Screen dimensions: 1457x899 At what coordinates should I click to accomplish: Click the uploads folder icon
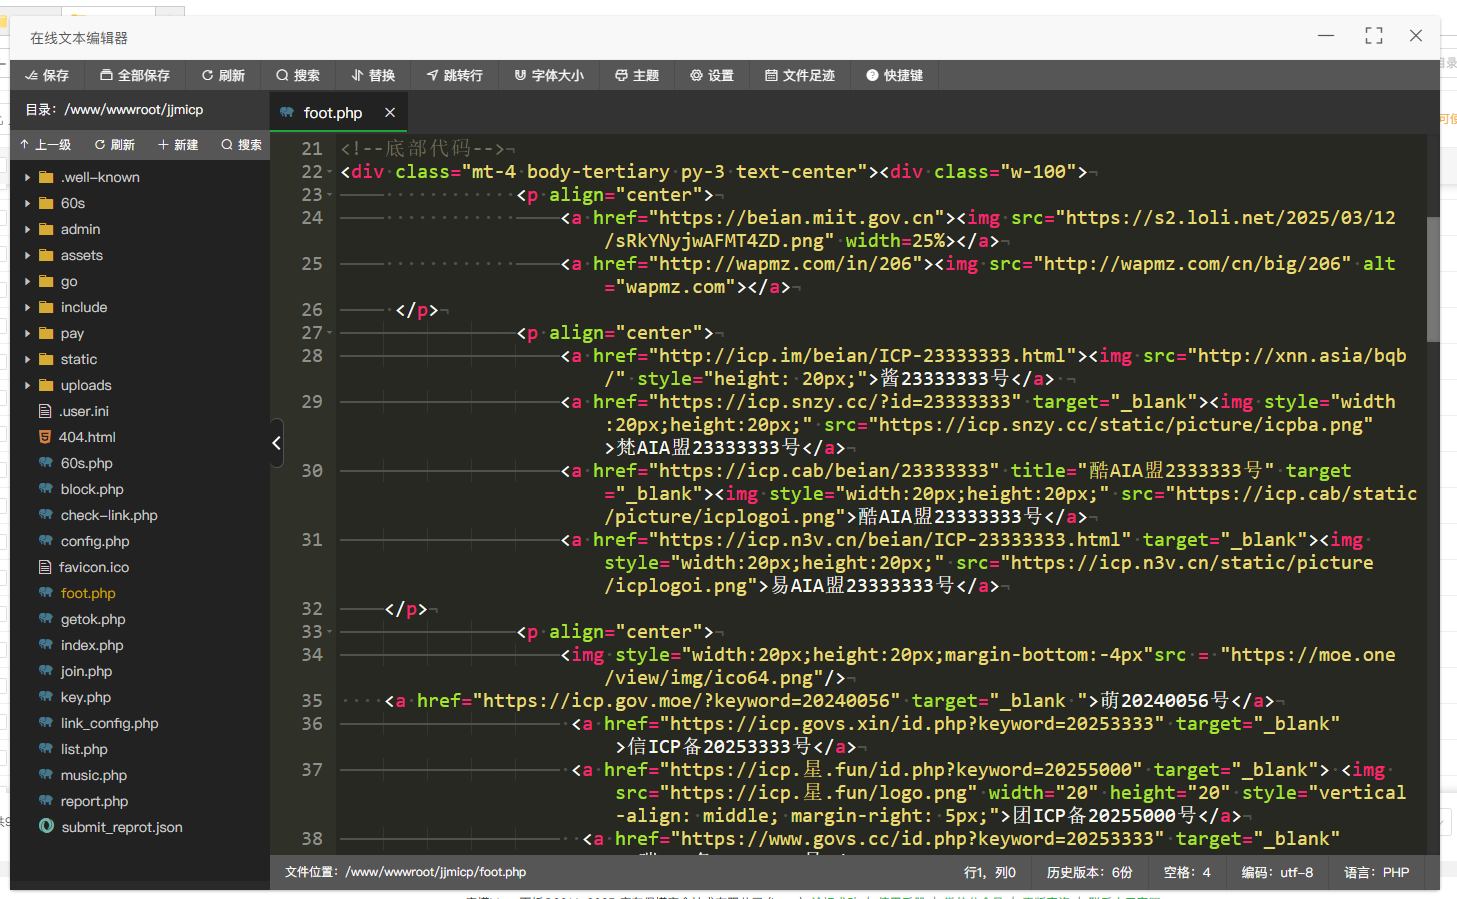click(x=46, y=385)
